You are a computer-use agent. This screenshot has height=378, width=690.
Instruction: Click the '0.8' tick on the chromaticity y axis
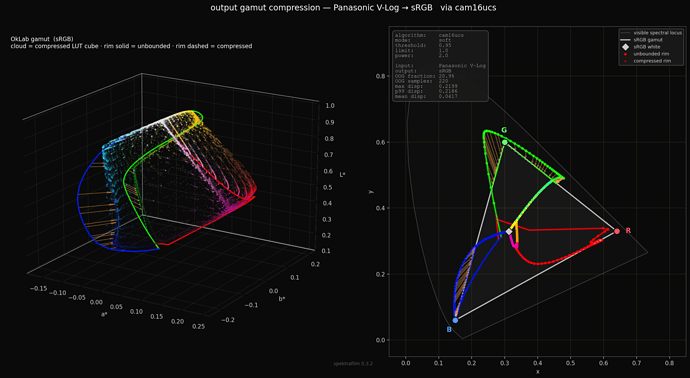point(381,76)
